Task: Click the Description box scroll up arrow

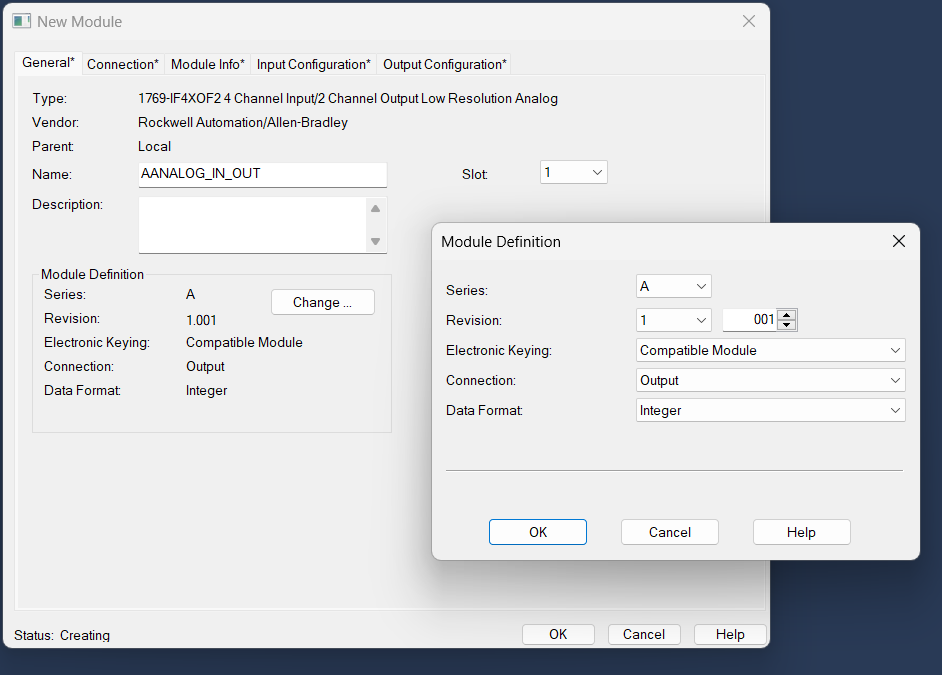Action: tap(376, 209)
